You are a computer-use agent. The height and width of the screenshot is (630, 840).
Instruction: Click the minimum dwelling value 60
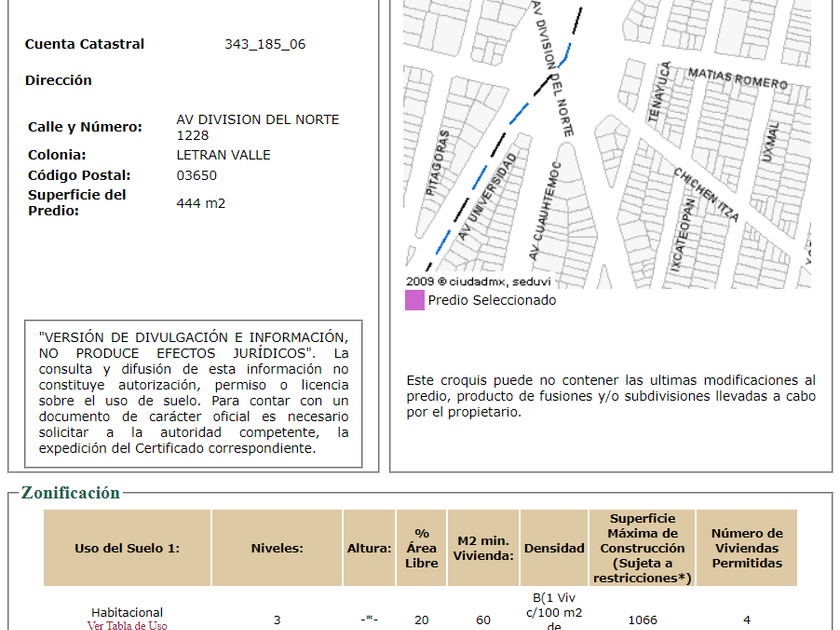[483, 620]
